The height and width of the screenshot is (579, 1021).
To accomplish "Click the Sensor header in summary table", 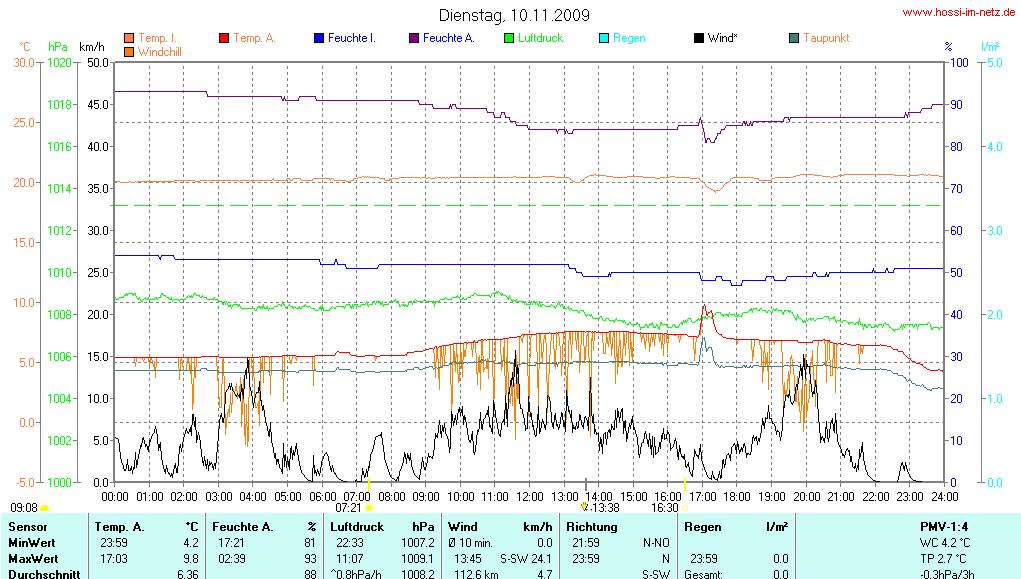I will click(28, 526).
